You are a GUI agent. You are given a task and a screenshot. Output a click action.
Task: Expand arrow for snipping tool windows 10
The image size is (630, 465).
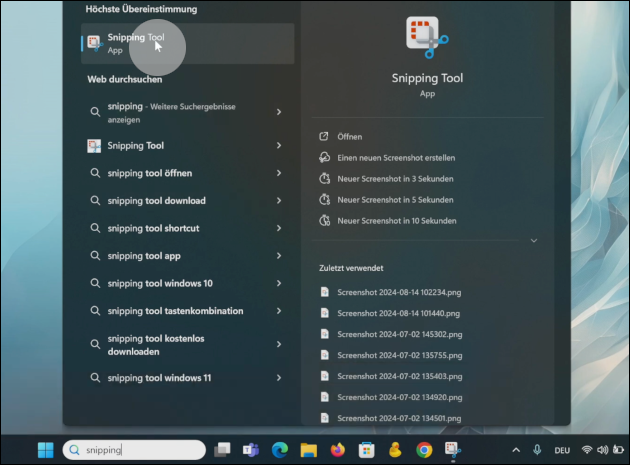click(279, 283)
